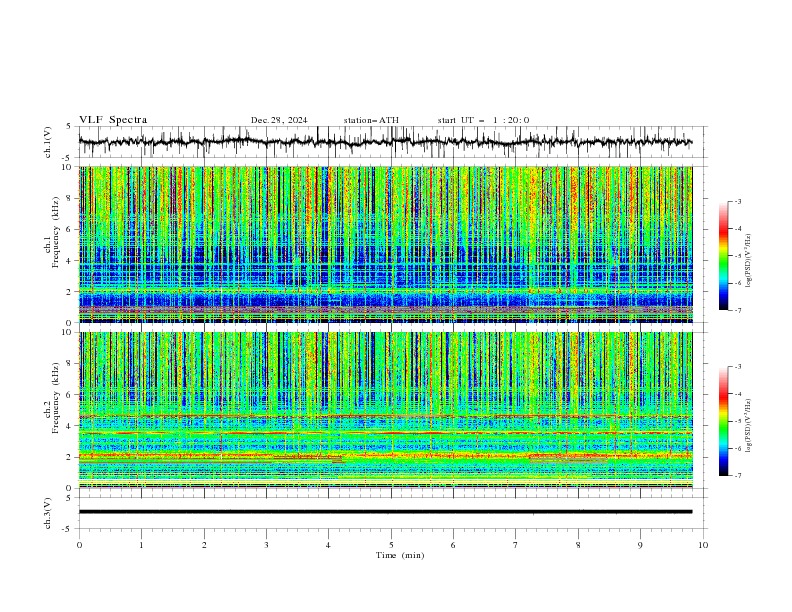
Task: Click the ch.1 spectrogram color scale bar
Action: [x=723, y=256]
